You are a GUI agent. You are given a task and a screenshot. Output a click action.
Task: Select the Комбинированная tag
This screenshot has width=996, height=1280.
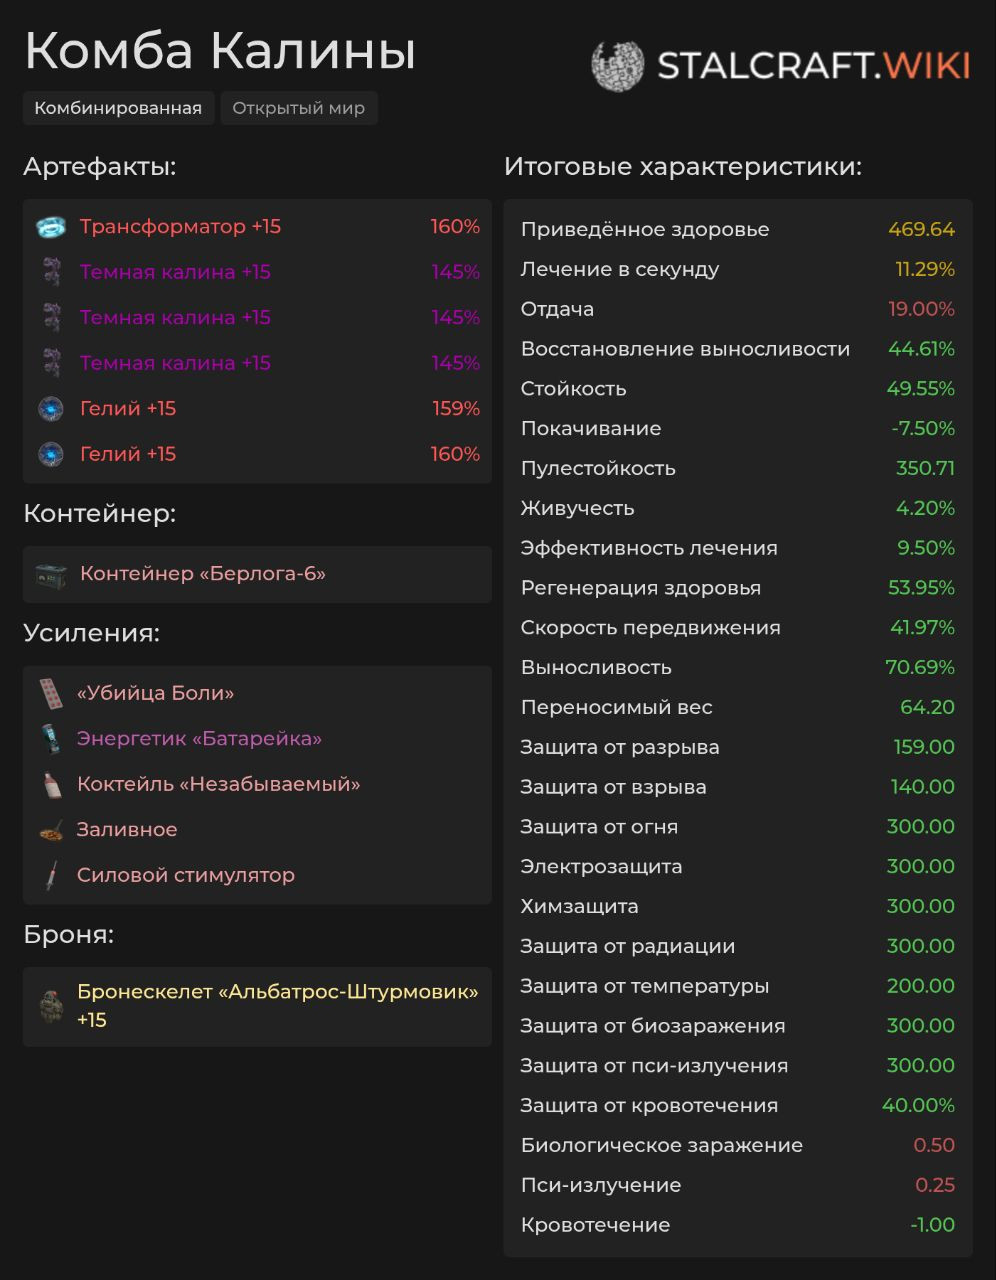(118, 108)
